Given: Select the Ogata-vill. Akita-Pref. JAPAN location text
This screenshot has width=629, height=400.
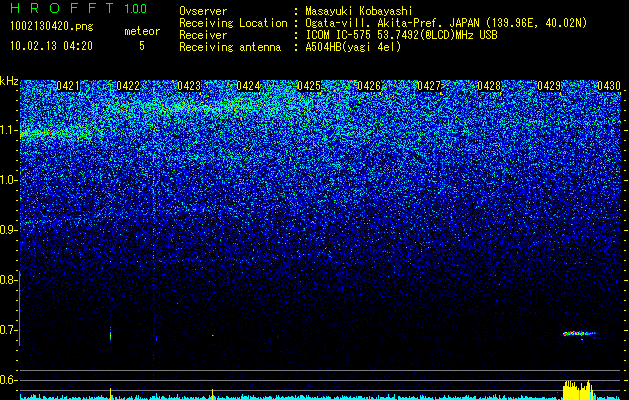Looking at the screenshot, I should click(446, 23).
